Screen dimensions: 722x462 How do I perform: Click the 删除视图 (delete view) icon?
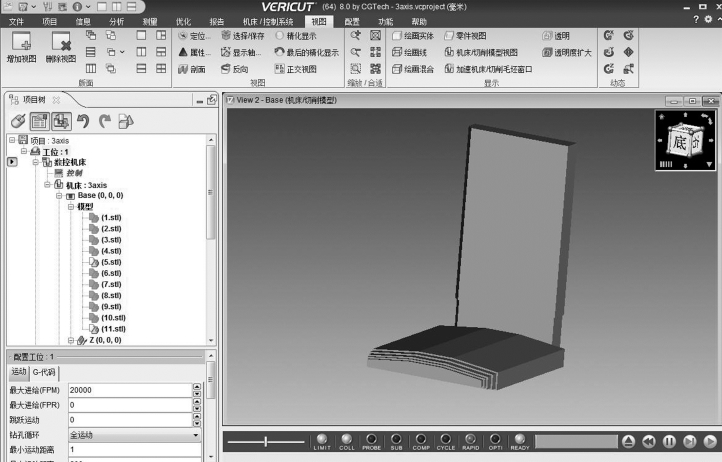point(61,43)
